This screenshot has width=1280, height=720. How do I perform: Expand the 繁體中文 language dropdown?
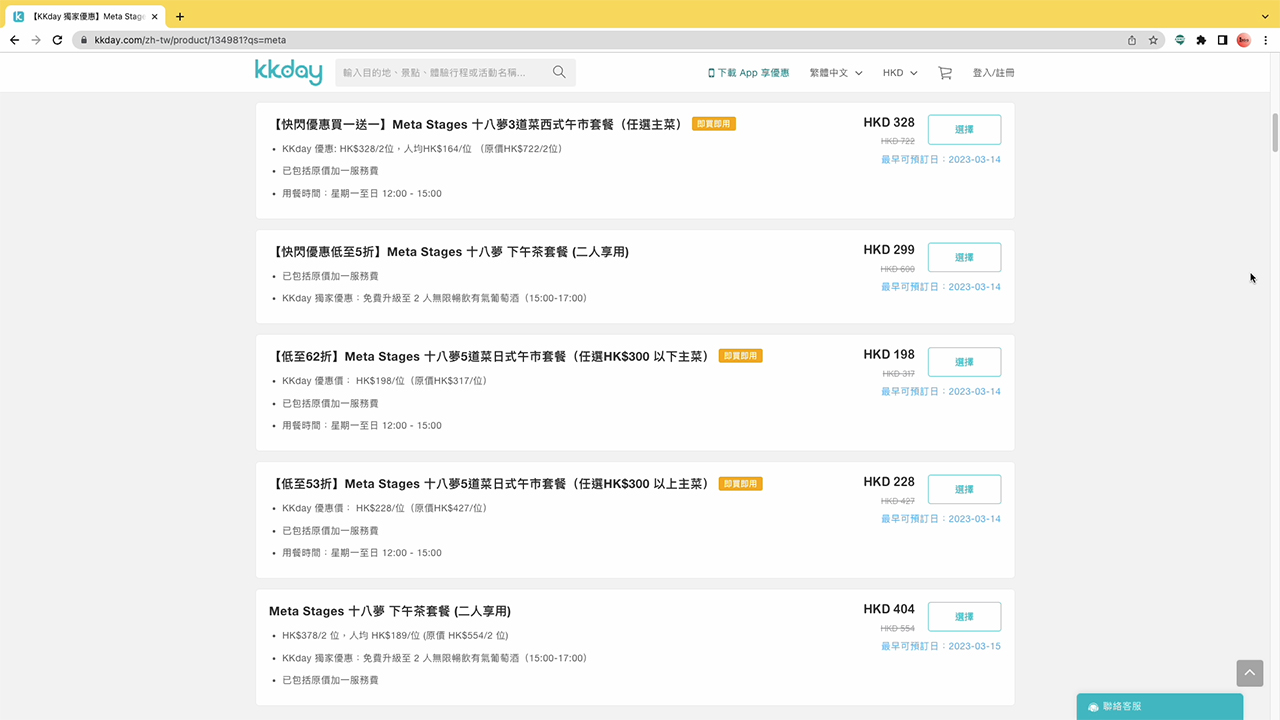point(836,73)
